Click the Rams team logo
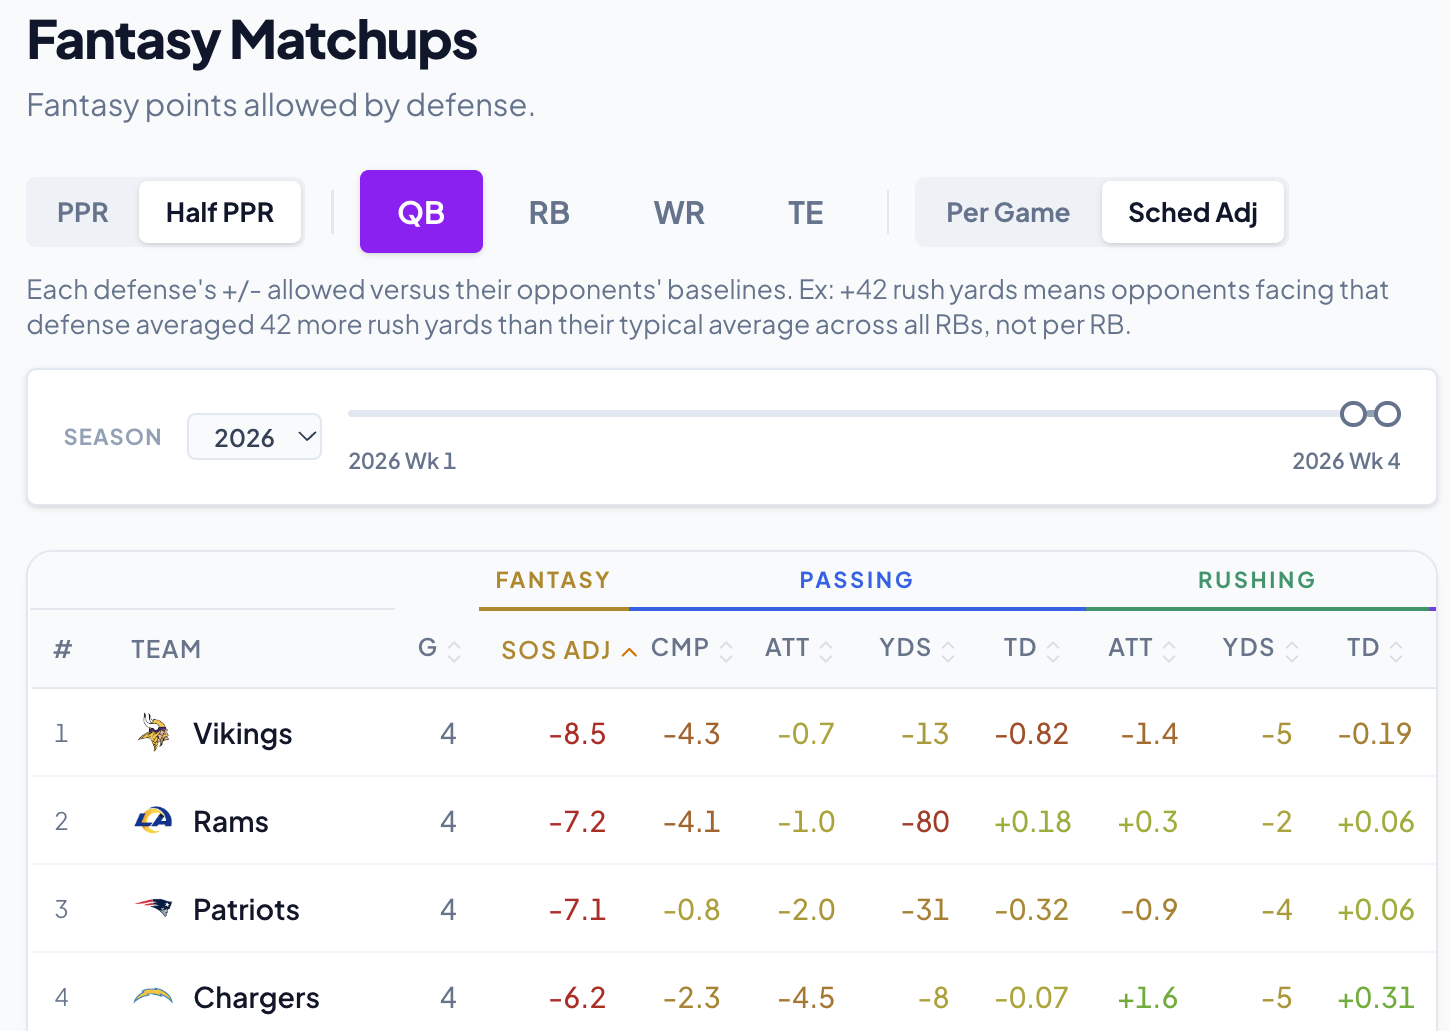 [x=153, y=821]
